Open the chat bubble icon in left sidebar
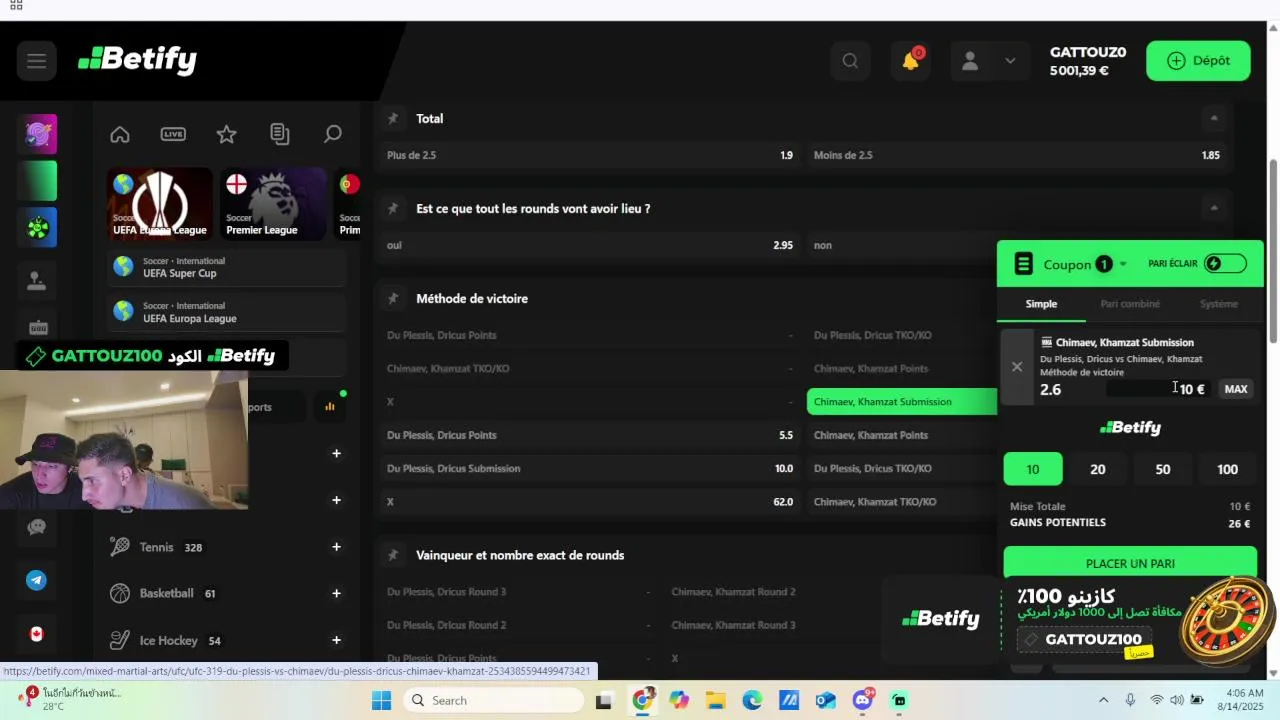Screen dimensions: 1280x720 click(x=37, y=527)
